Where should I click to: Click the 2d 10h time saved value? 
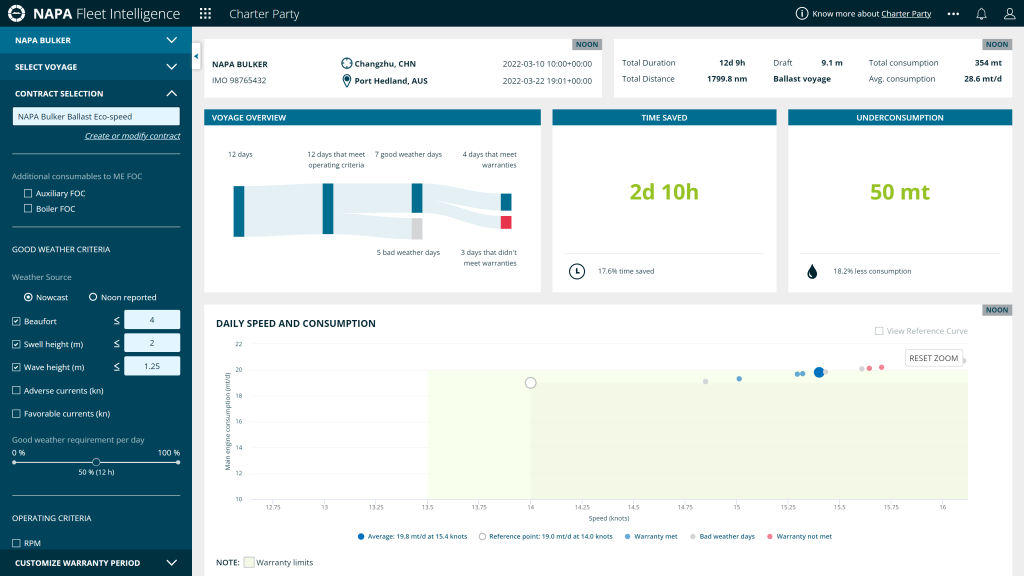(x=664, y=191)
